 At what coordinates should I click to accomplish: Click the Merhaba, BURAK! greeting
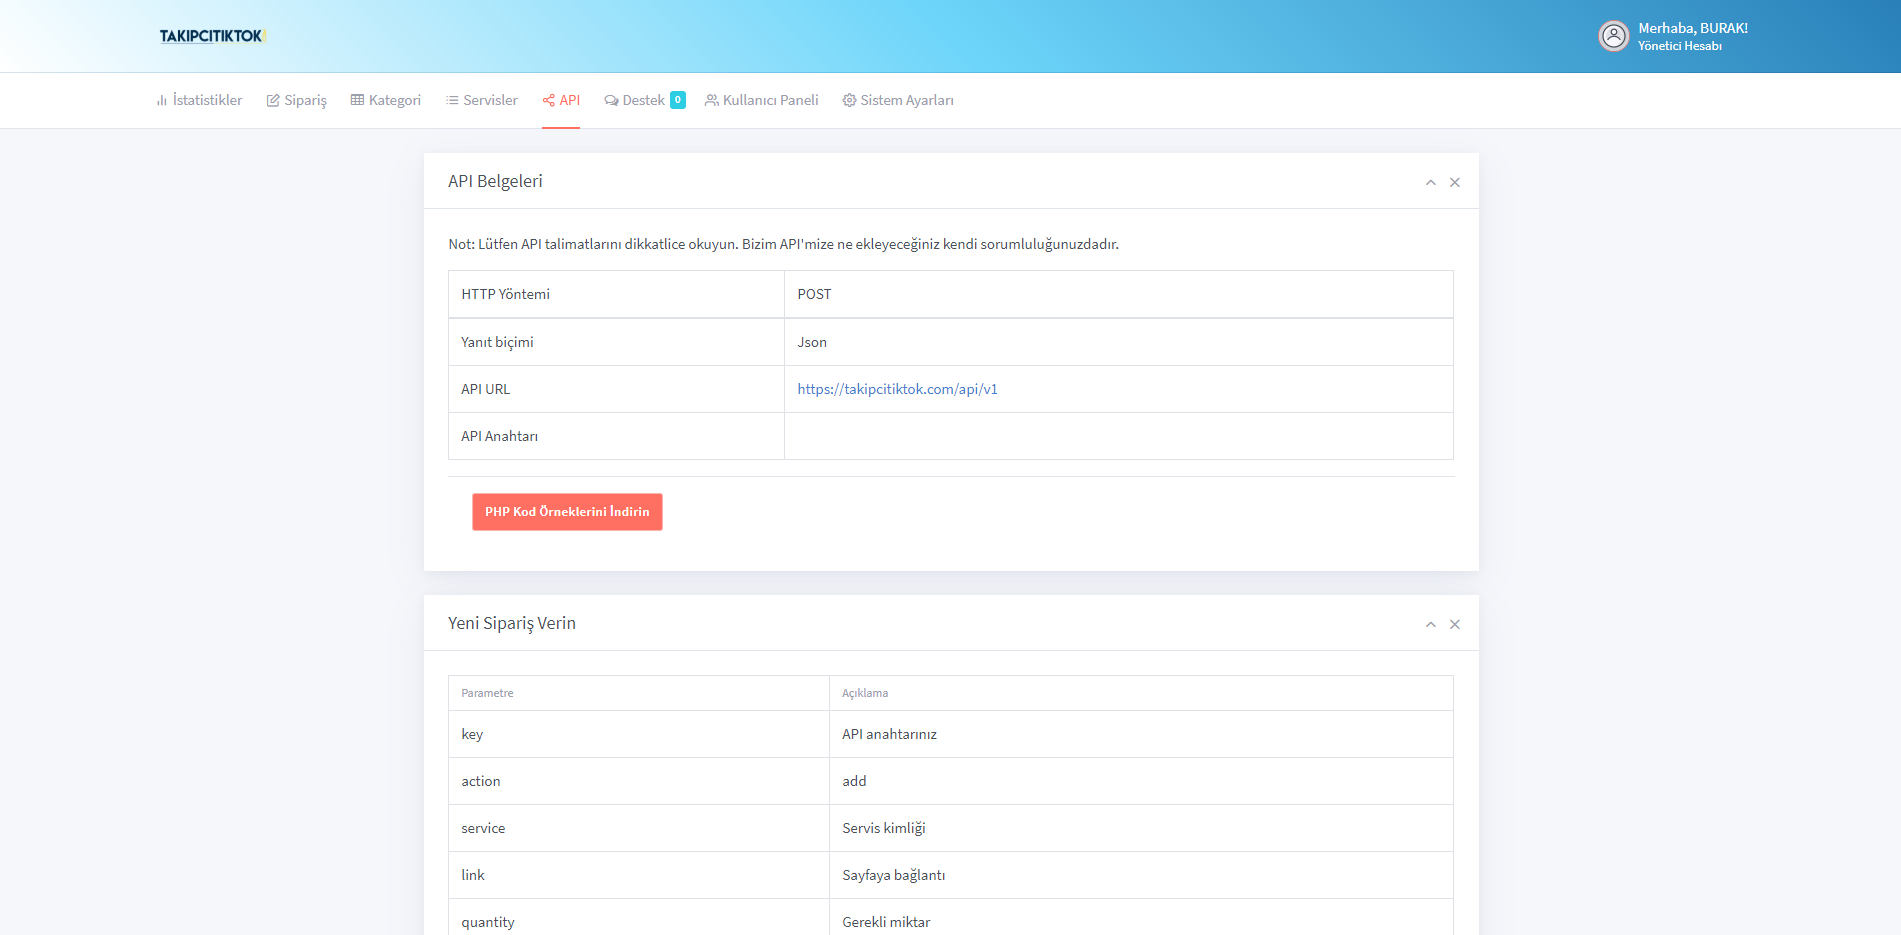[1693, 28]
